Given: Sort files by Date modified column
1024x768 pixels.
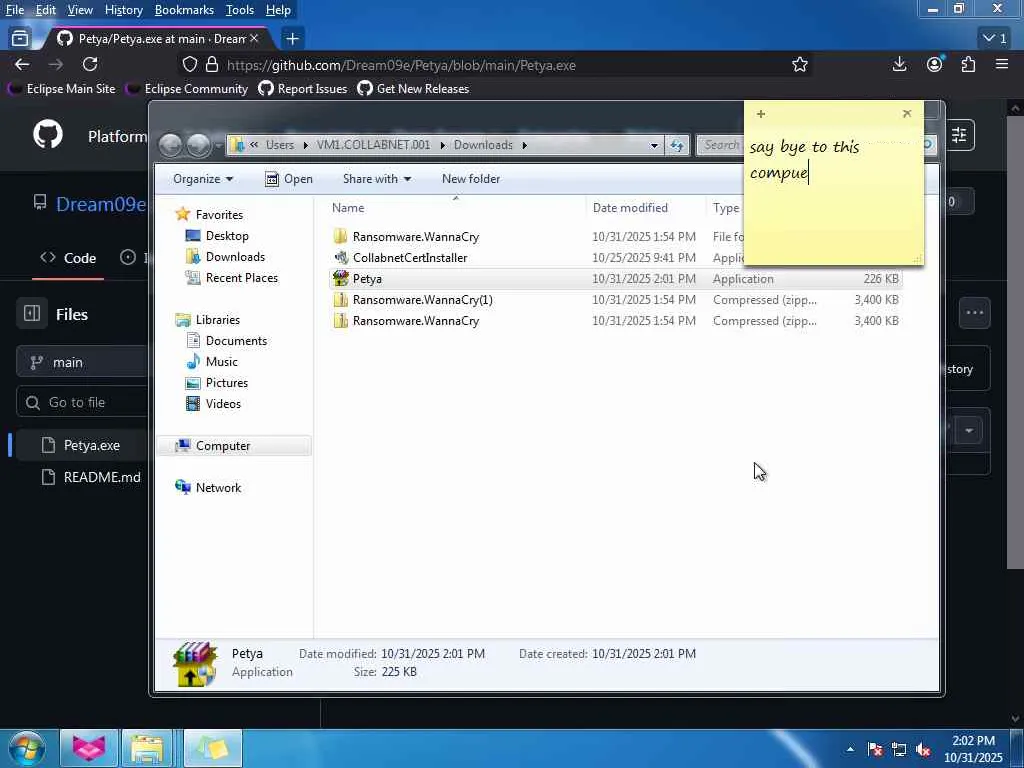Looking at the screenshot, I should pos(630,208).
